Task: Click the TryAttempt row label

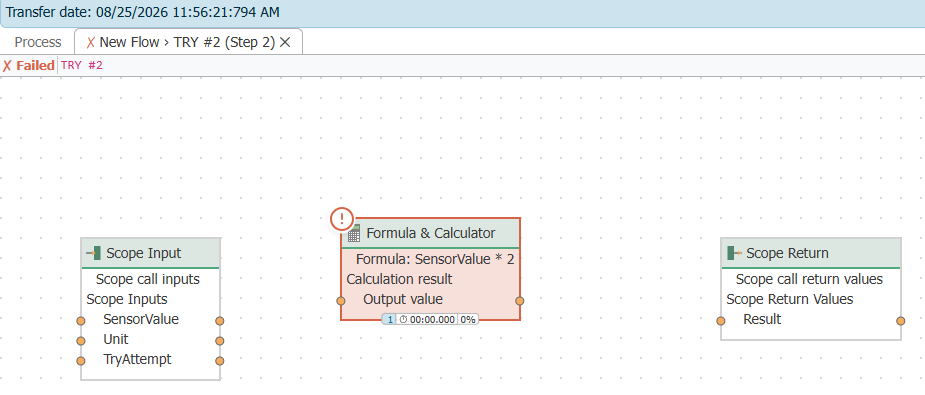Action: point(137,359)
